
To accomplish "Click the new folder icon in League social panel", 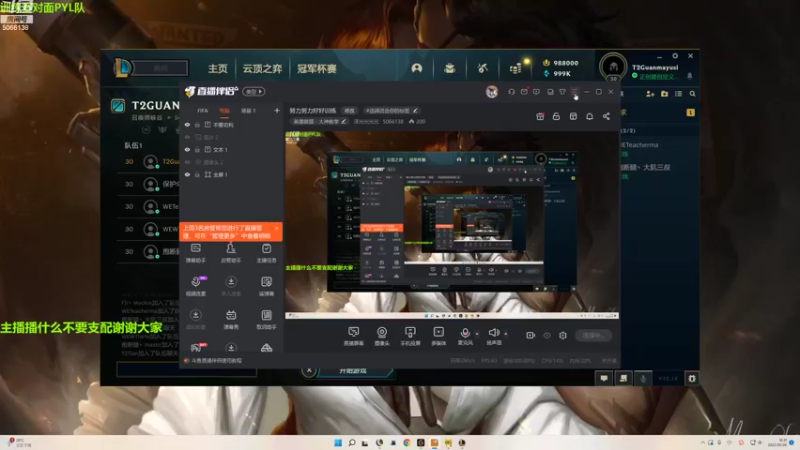I will point(664,94).
